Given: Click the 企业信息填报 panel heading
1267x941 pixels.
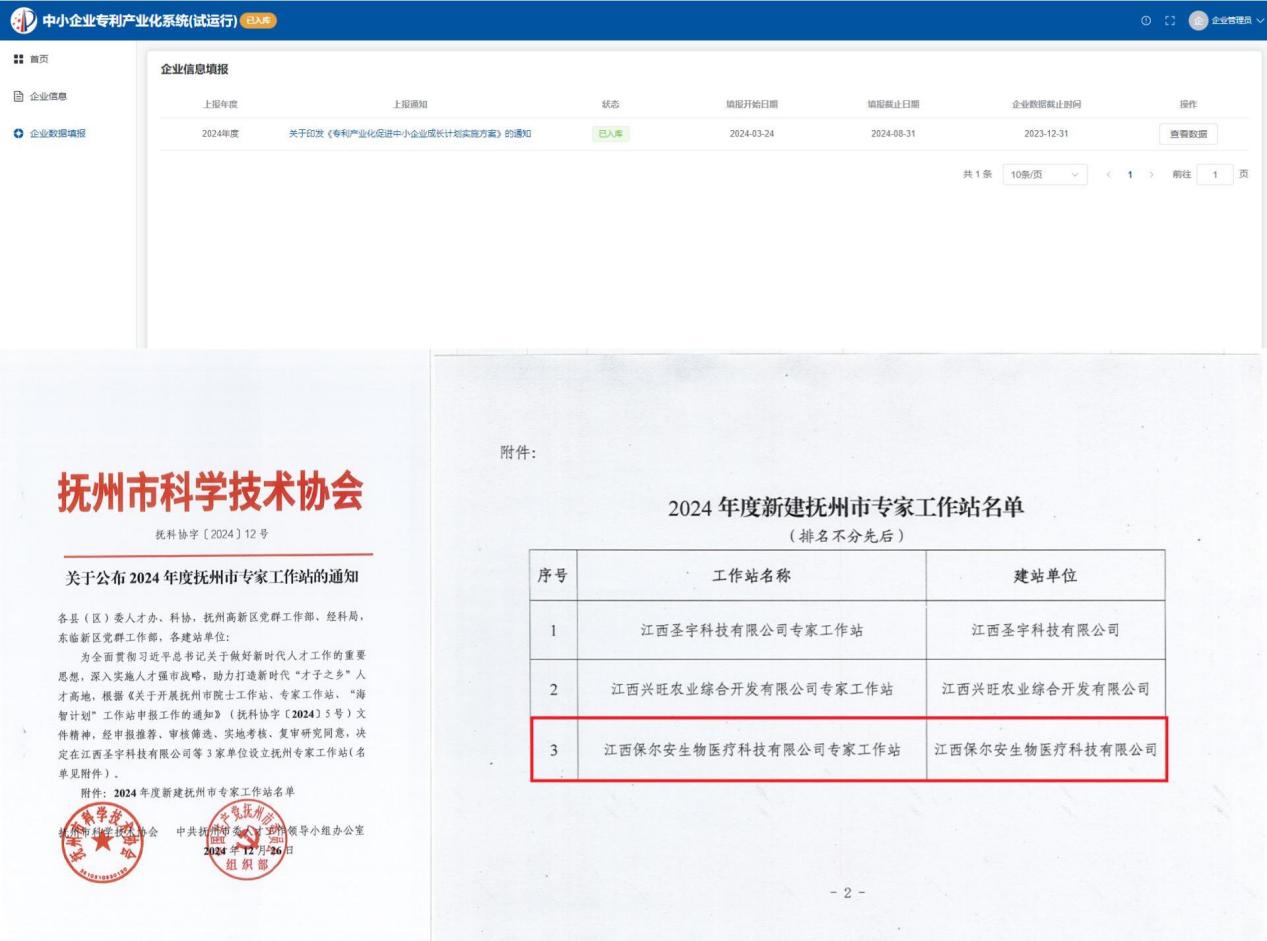Looking at the screenshot, I should point(194,69).
